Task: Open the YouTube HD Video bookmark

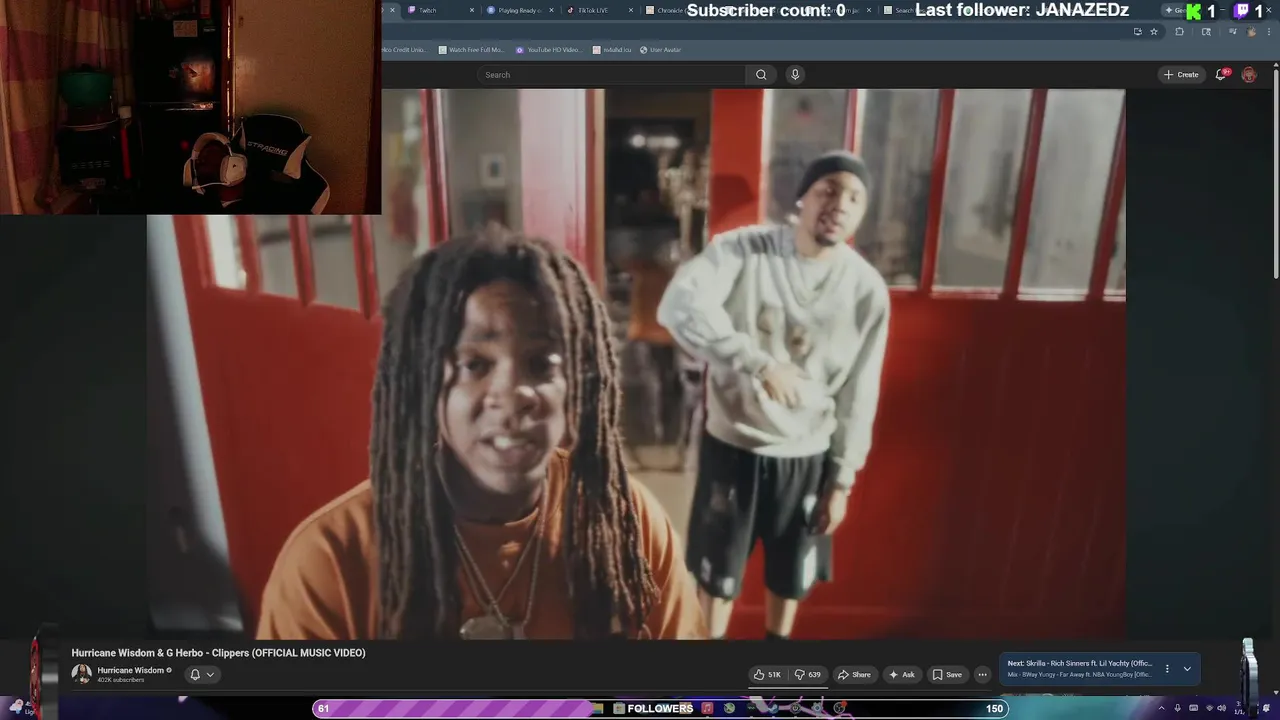Action: [x=548, y=50]
